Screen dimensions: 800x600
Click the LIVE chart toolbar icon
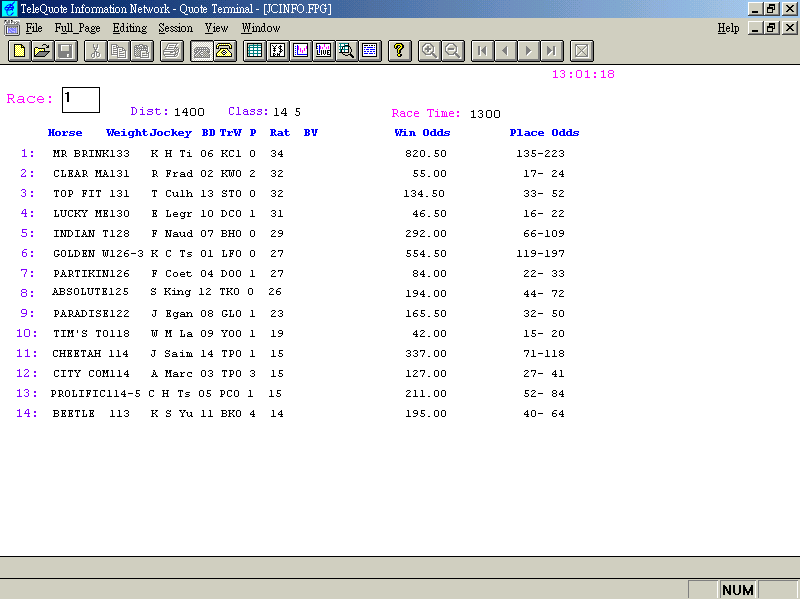pyautogui.click(x=324, y=51)
